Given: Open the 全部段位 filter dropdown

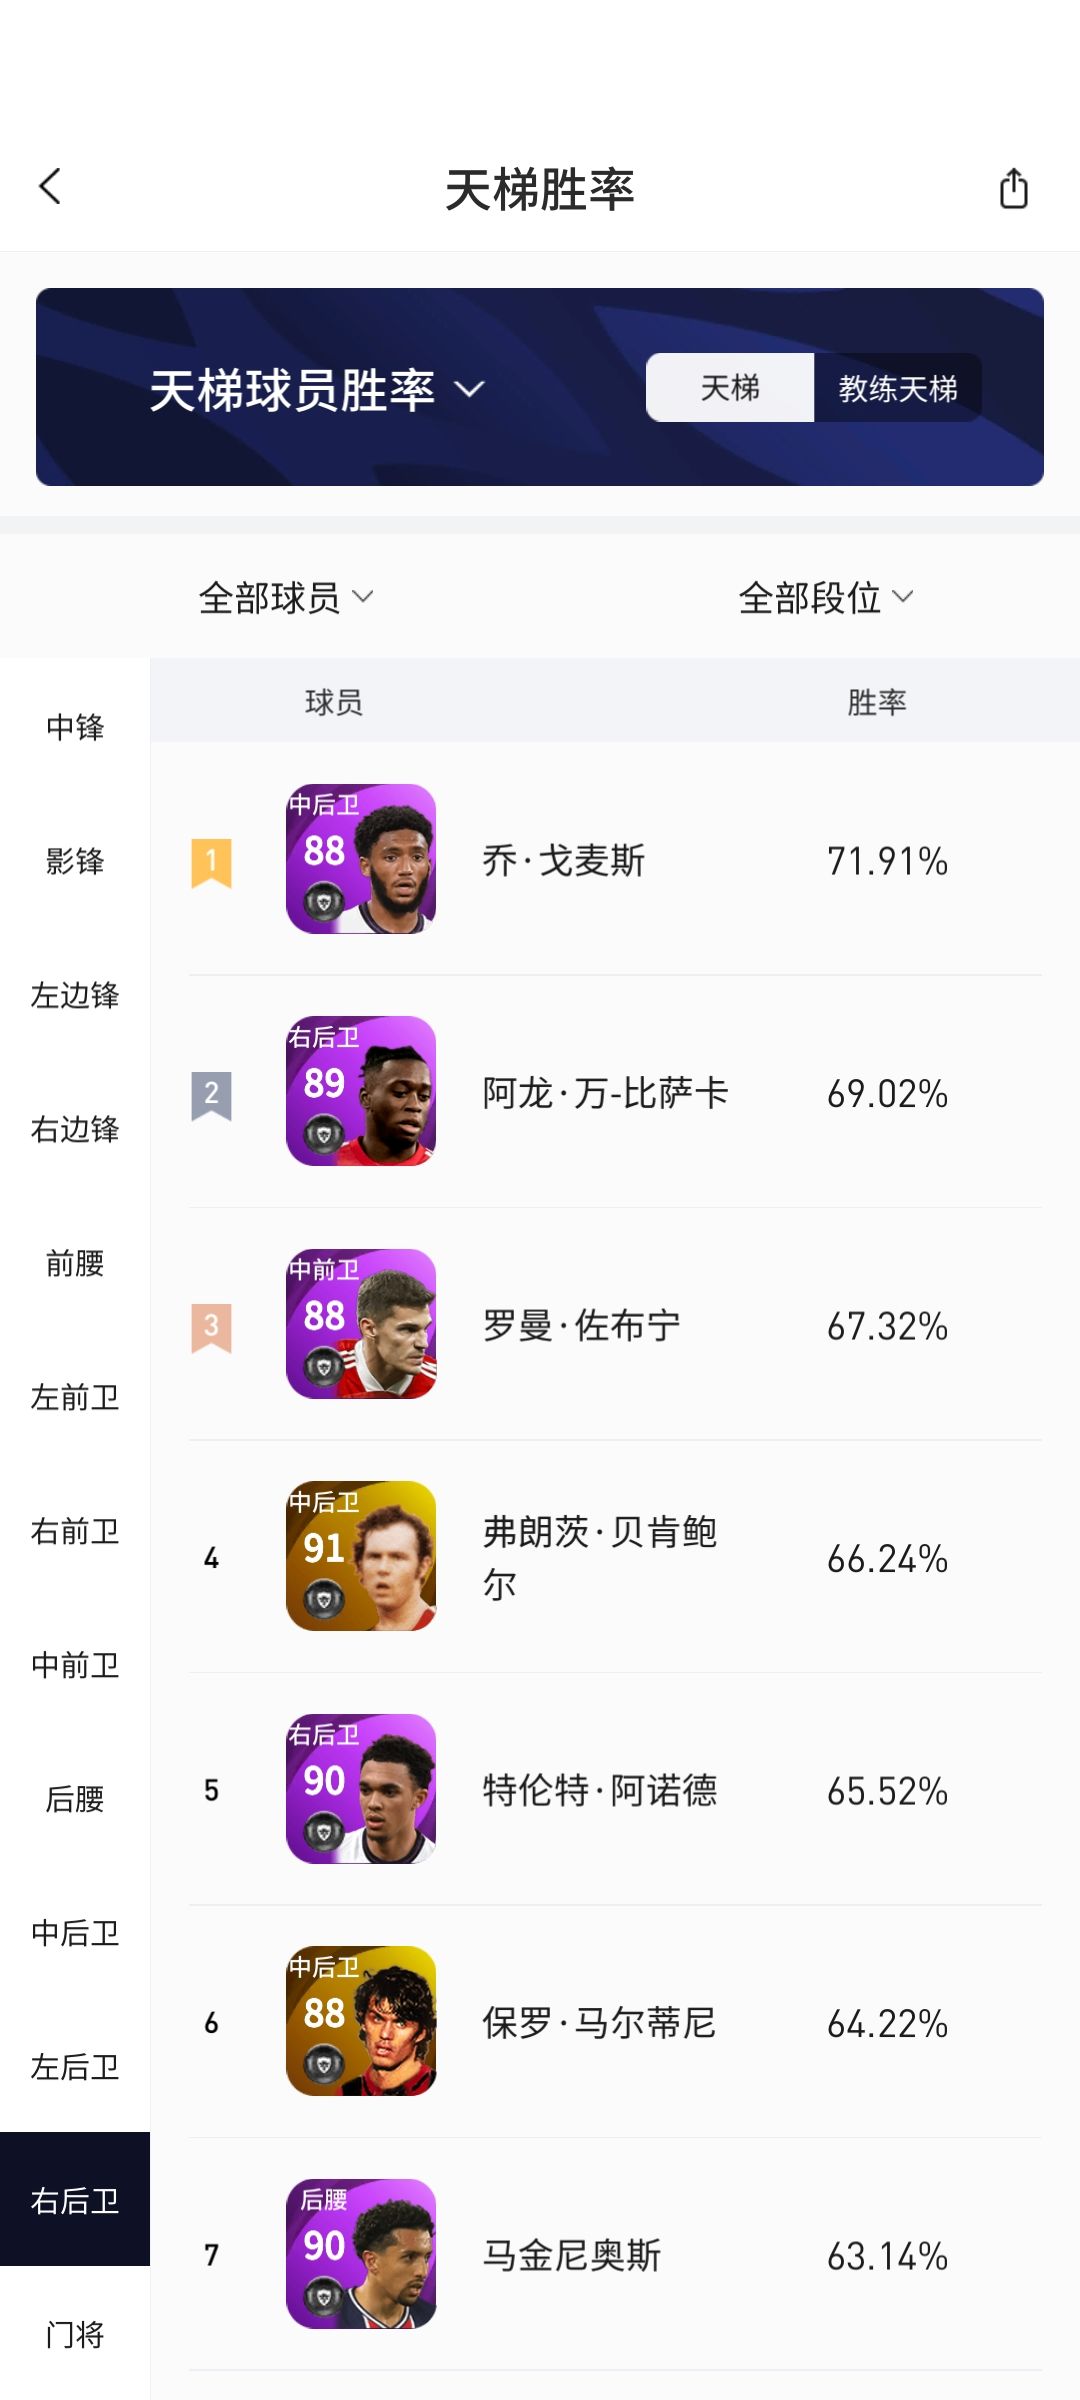Looking at the screenshot, I should click(826, 598).
